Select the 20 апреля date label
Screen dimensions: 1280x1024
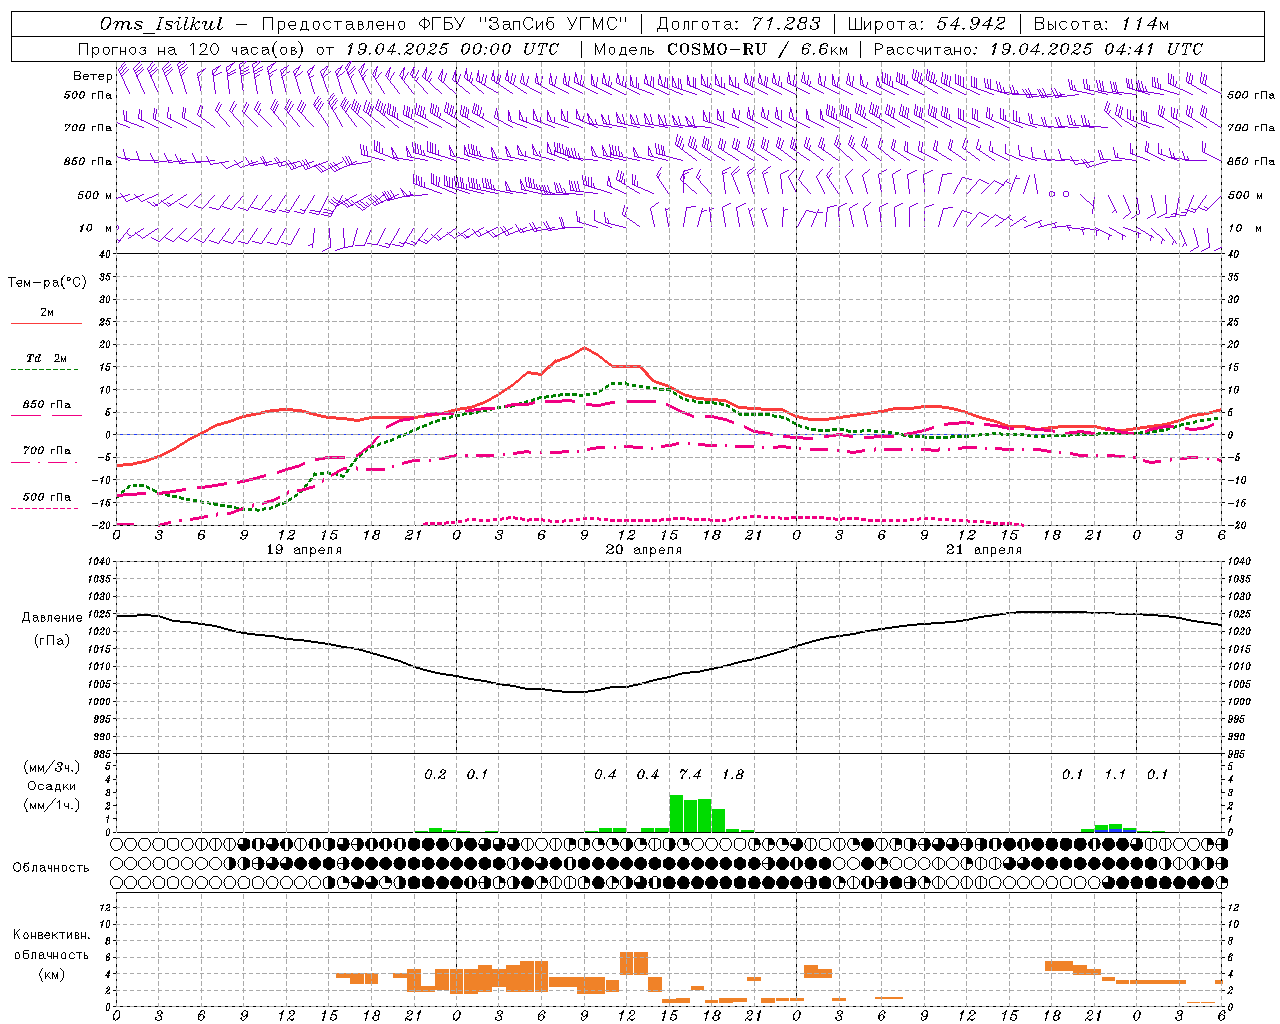tap(644, 550)
